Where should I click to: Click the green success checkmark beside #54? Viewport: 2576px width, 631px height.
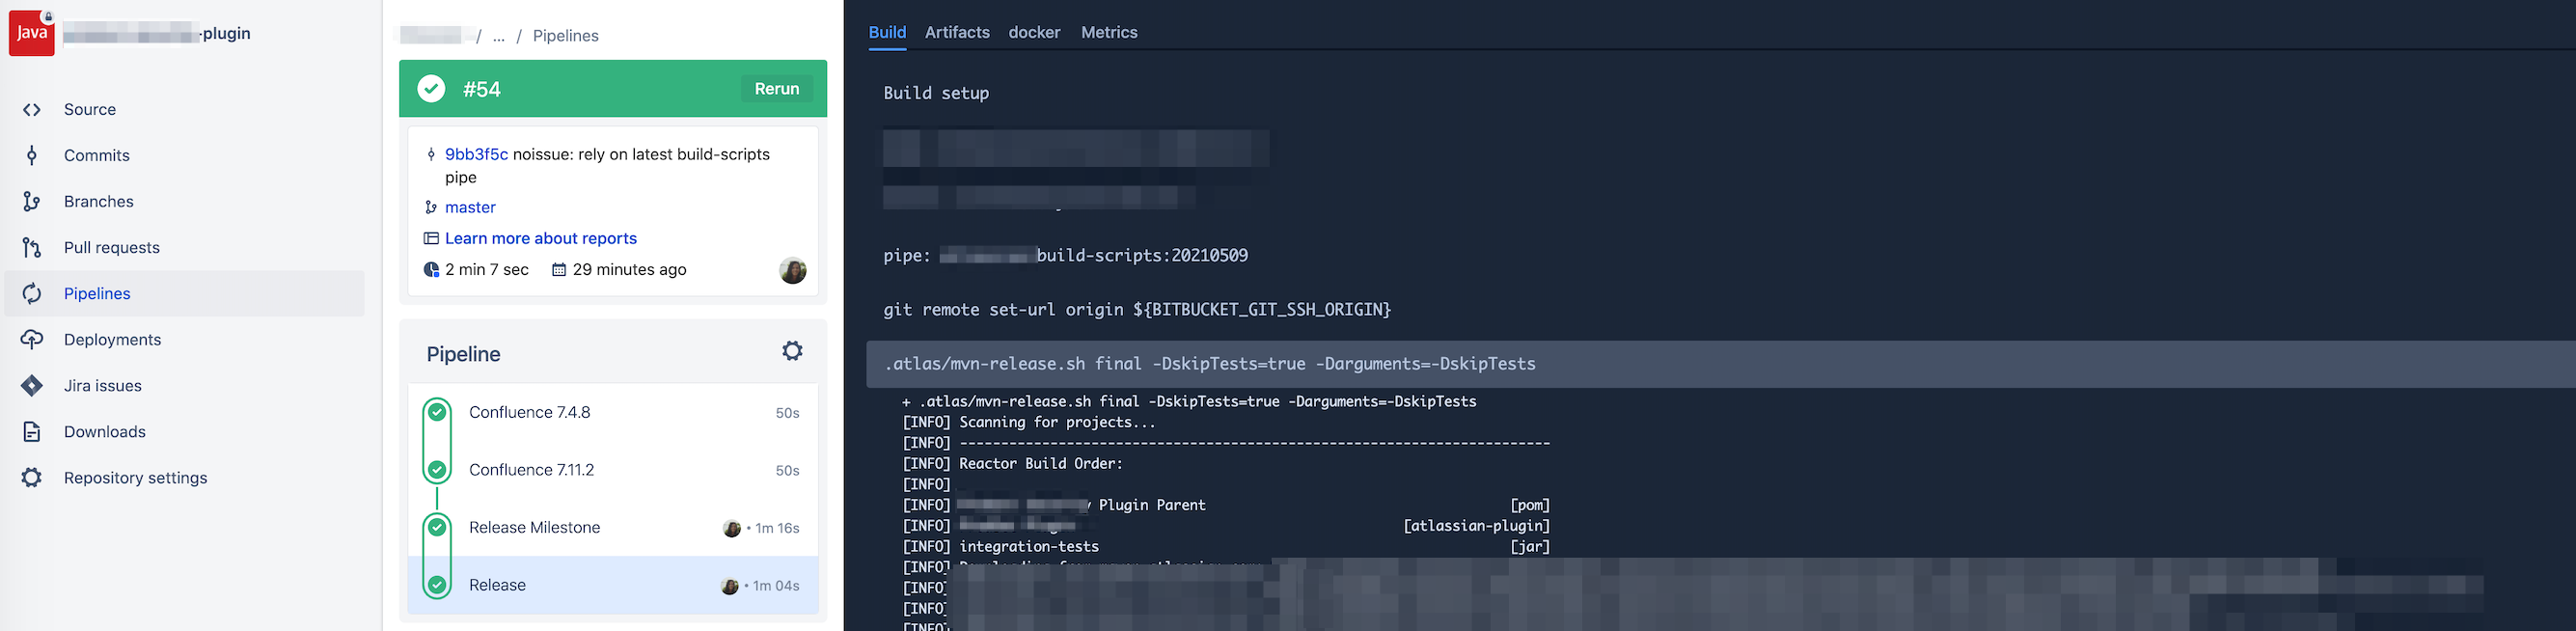tap(431, 89)
